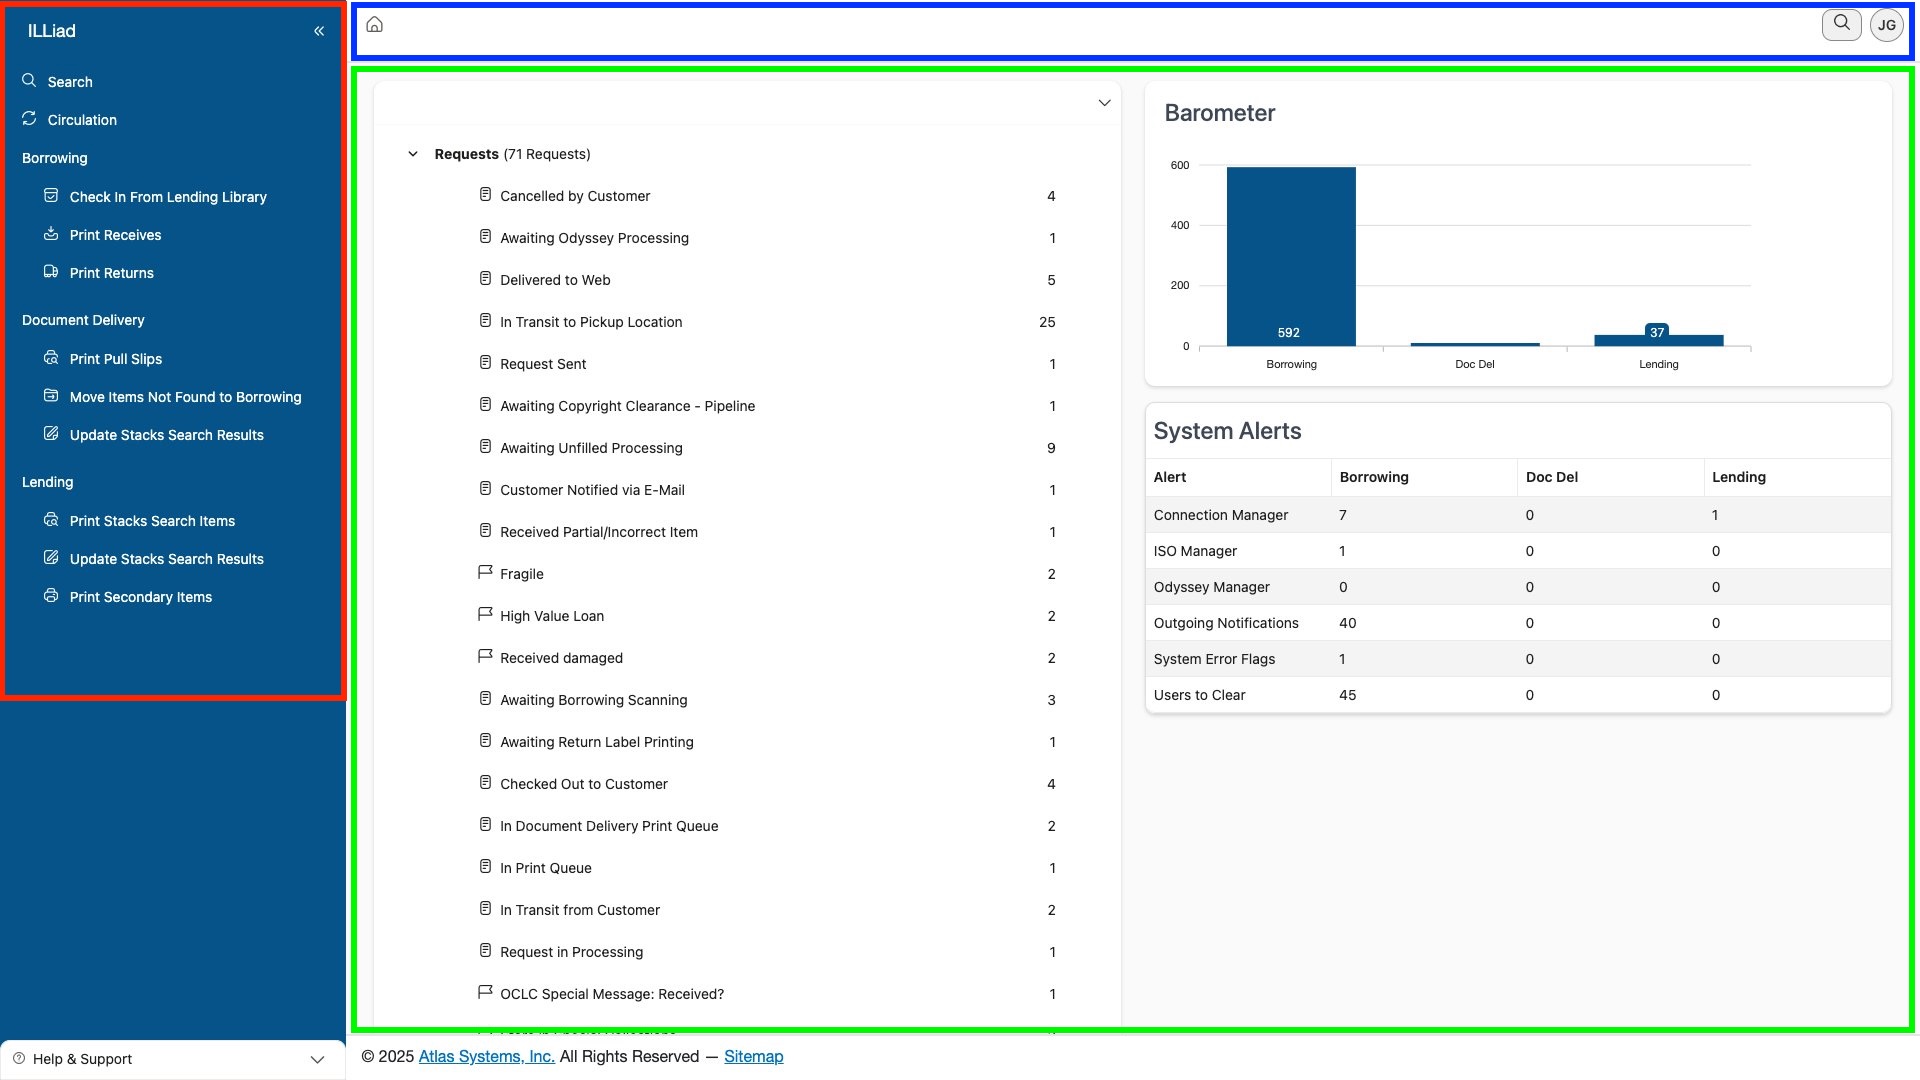Open the Awaiting Return Label Printing queue

tap(596, 742)
